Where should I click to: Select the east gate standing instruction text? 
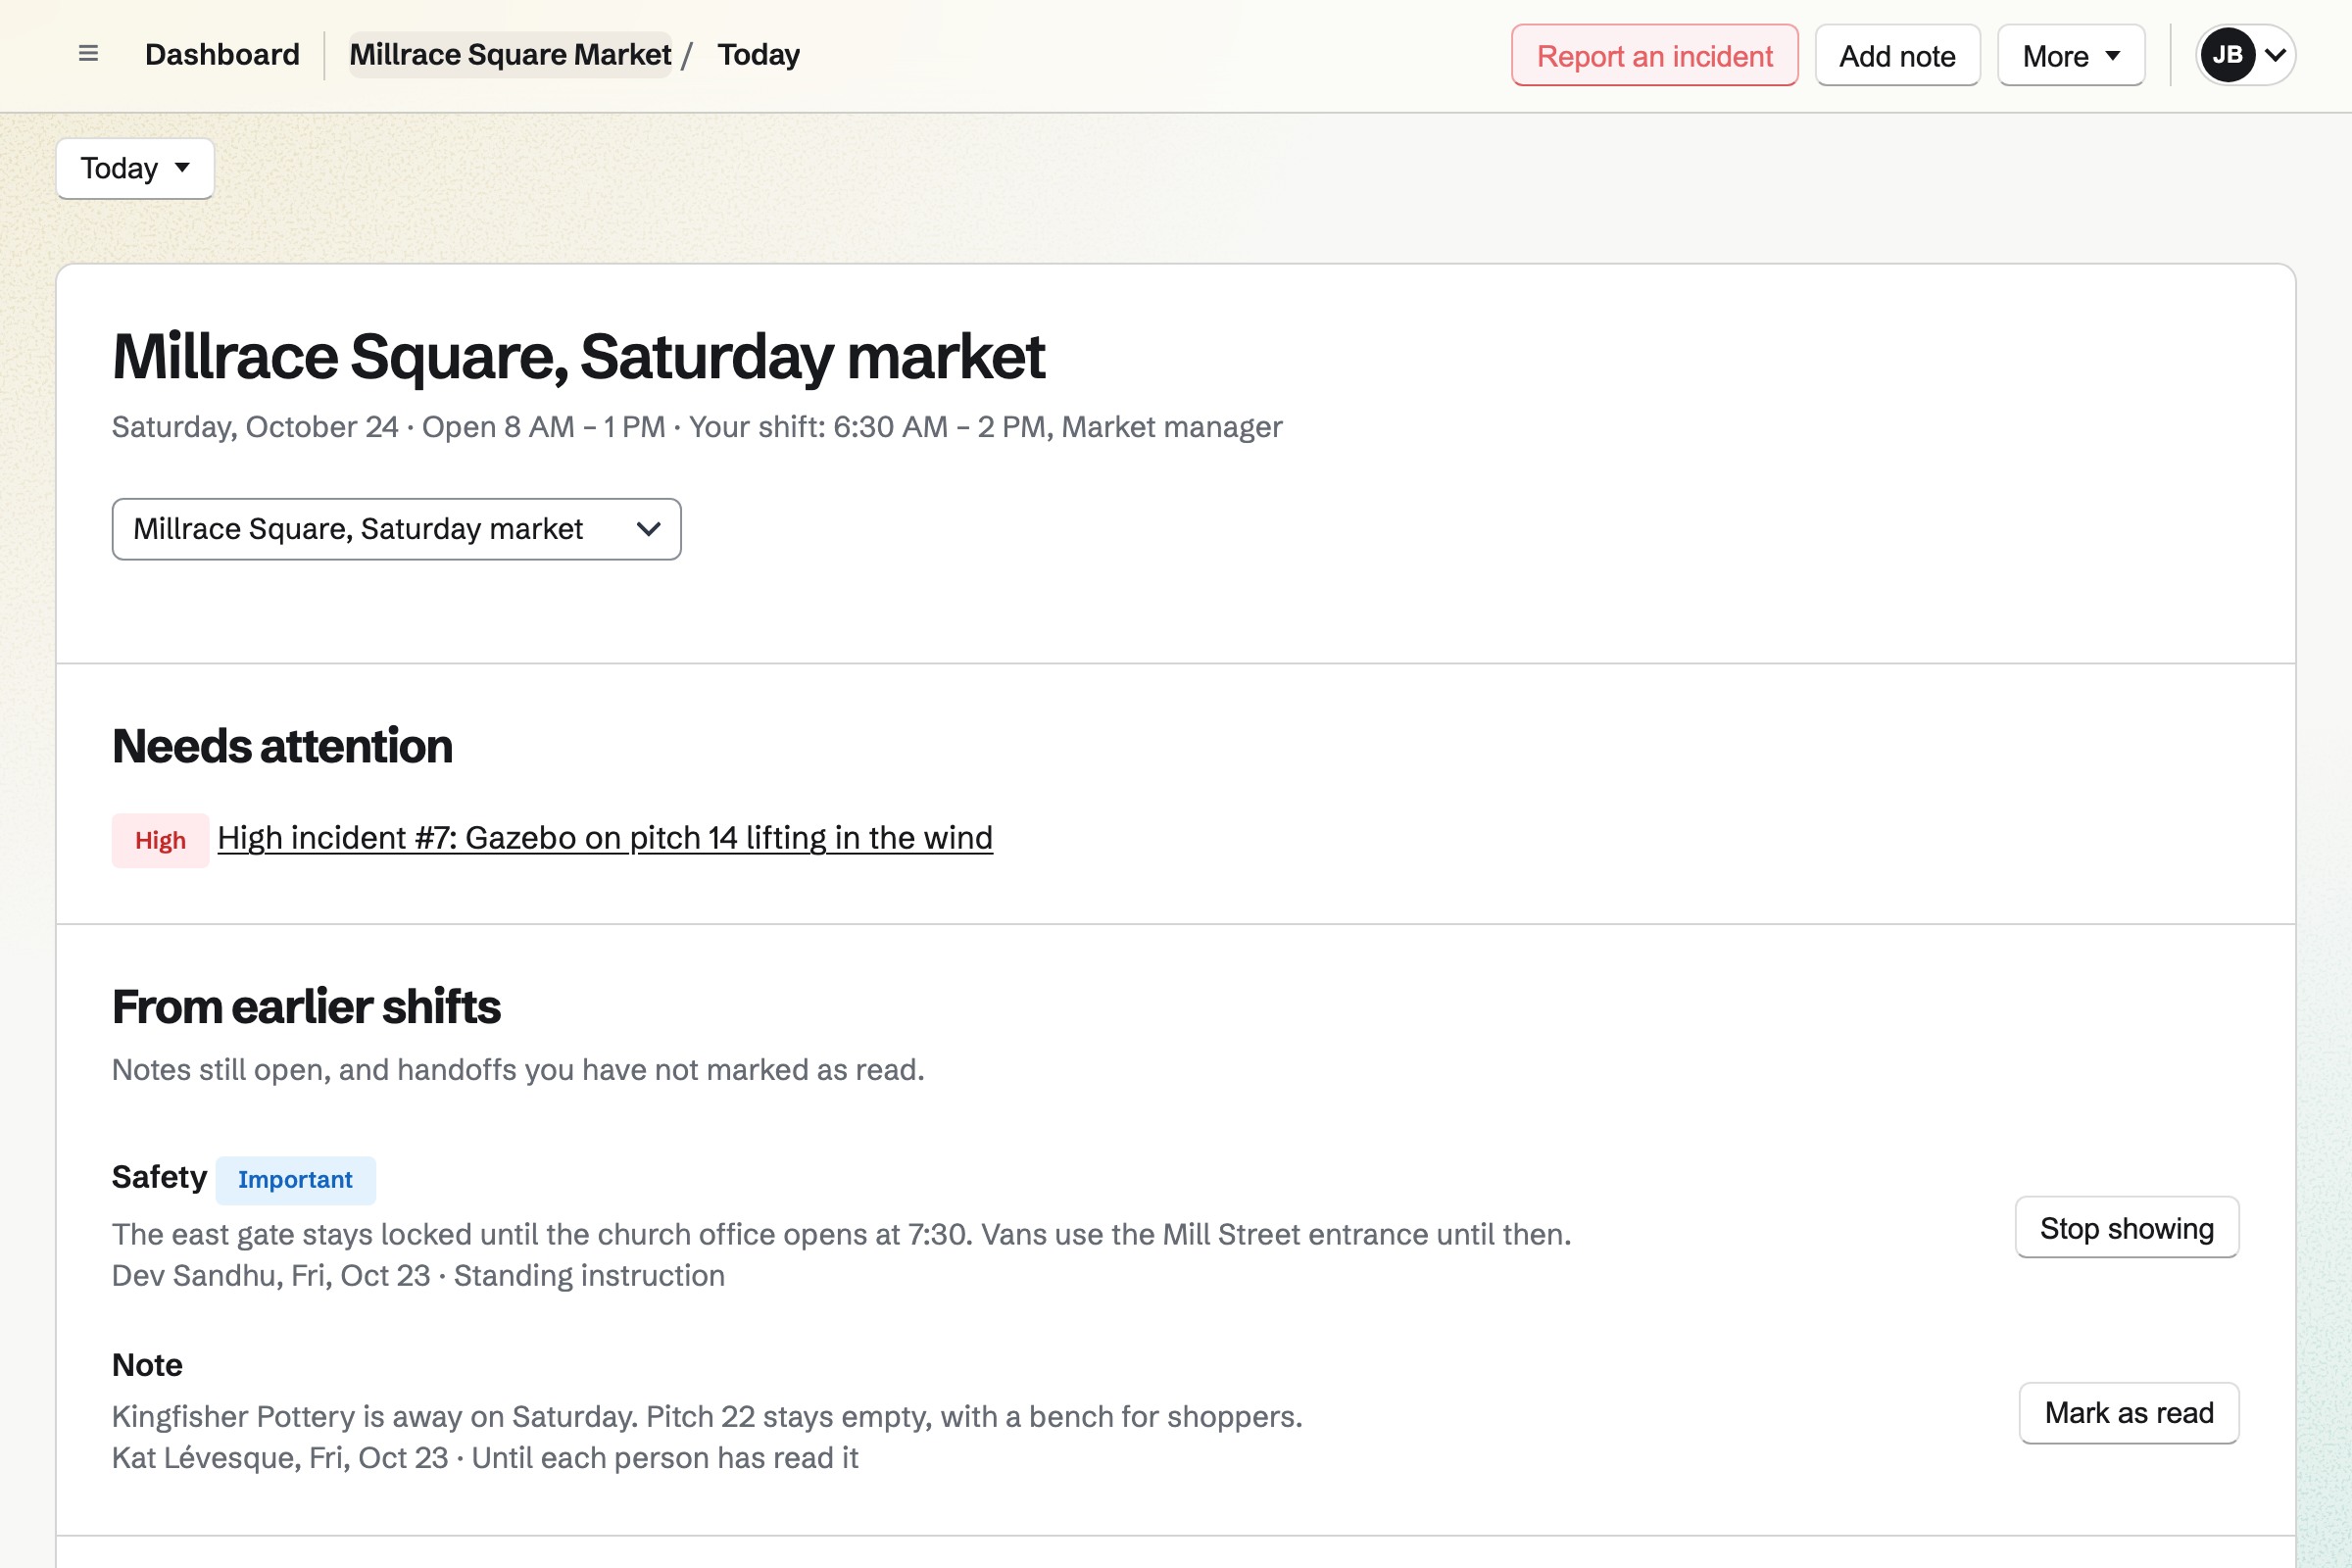pyautogui.click(x=841, y=1234)
